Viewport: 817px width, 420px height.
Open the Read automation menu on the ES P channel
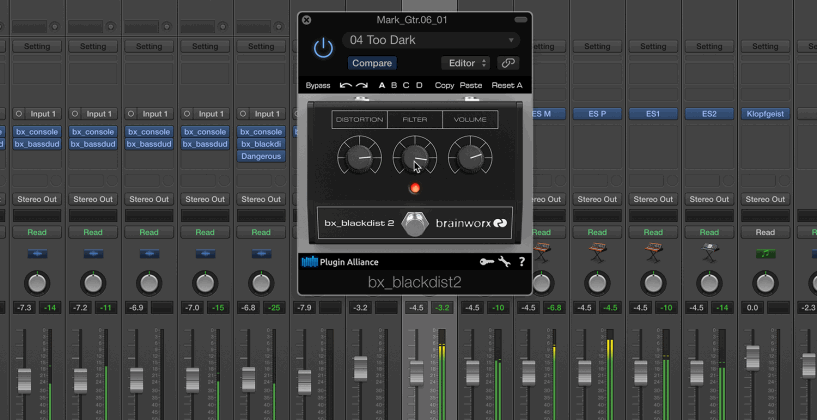(x=597, y=232)
